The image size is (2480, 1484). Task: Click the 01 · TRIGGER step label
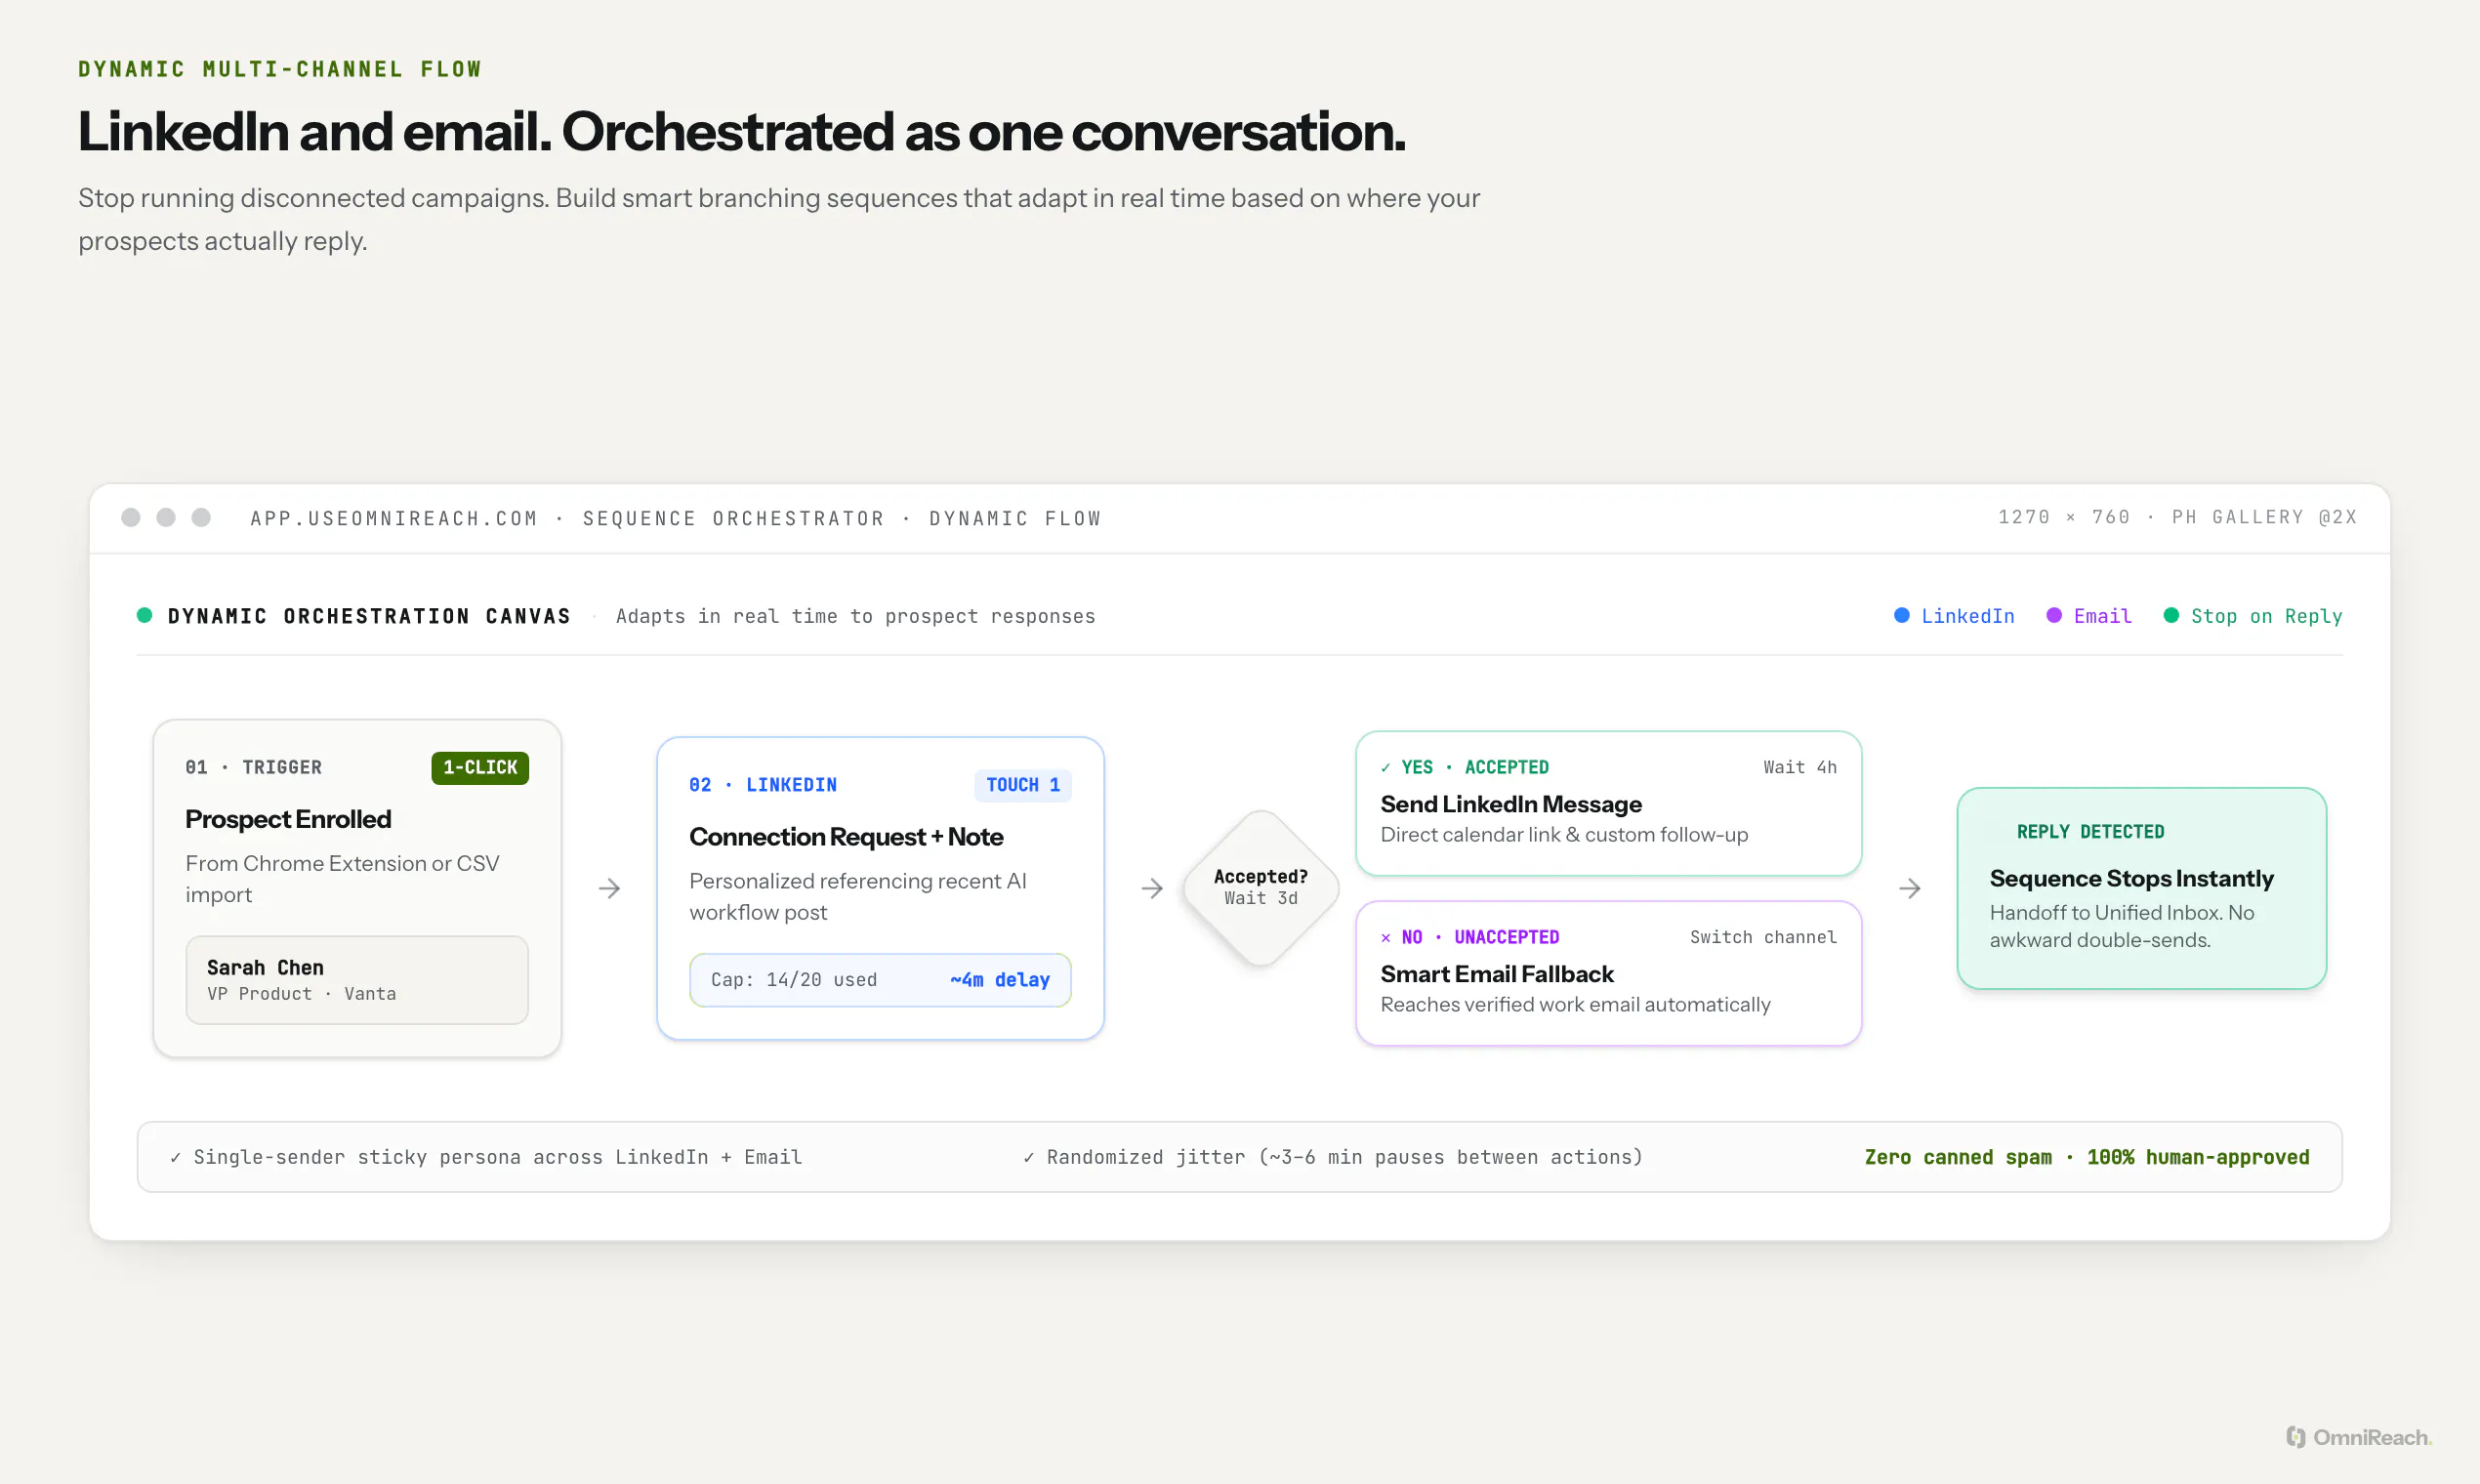(x=253, y=767)
